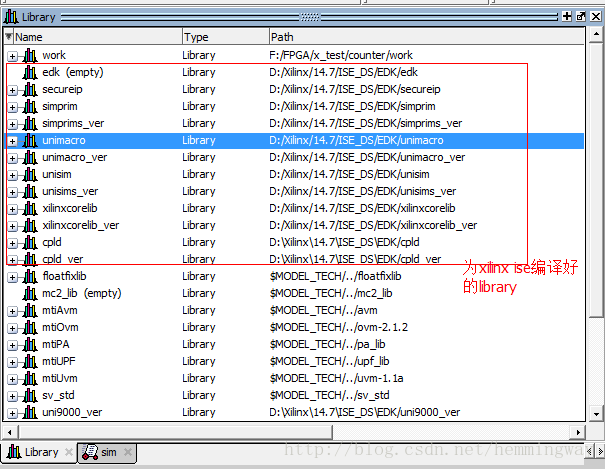
Task: Click the unisims_ver library icon
Action: (x=30, y=191)
